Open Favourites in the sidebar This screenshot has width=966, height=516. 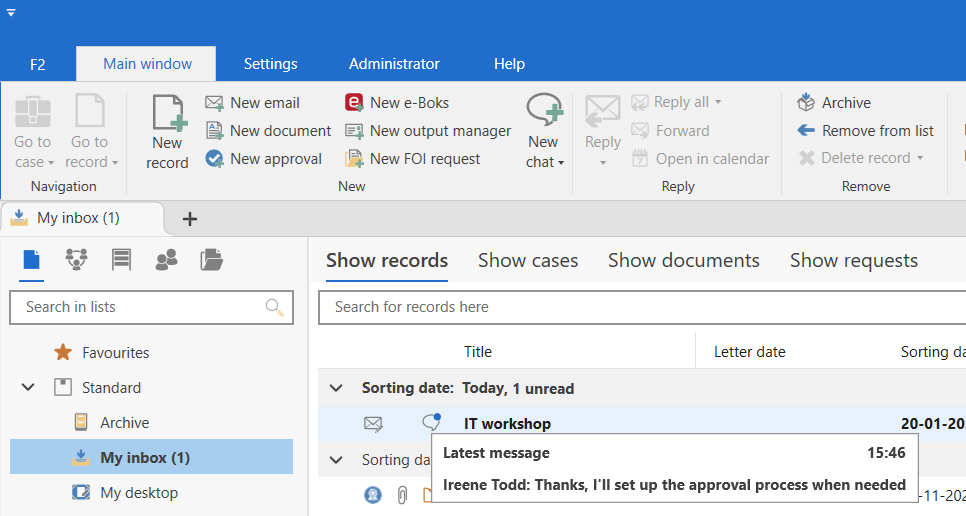(x=115, y=353)
